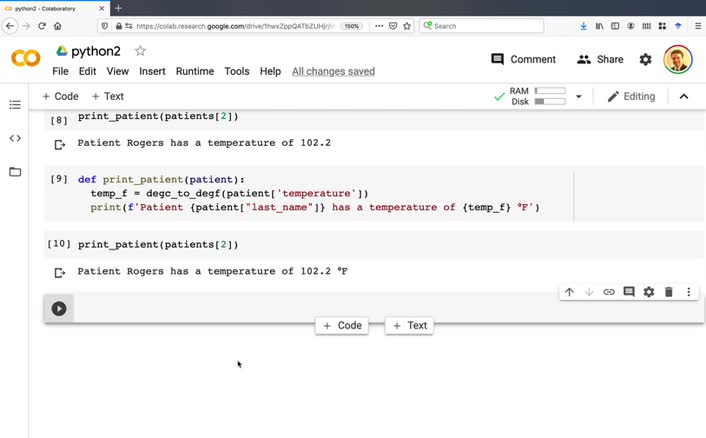Screen dimensions: 706x438
Task: Add a Text cell from toolbar
Action: point(108,96)
